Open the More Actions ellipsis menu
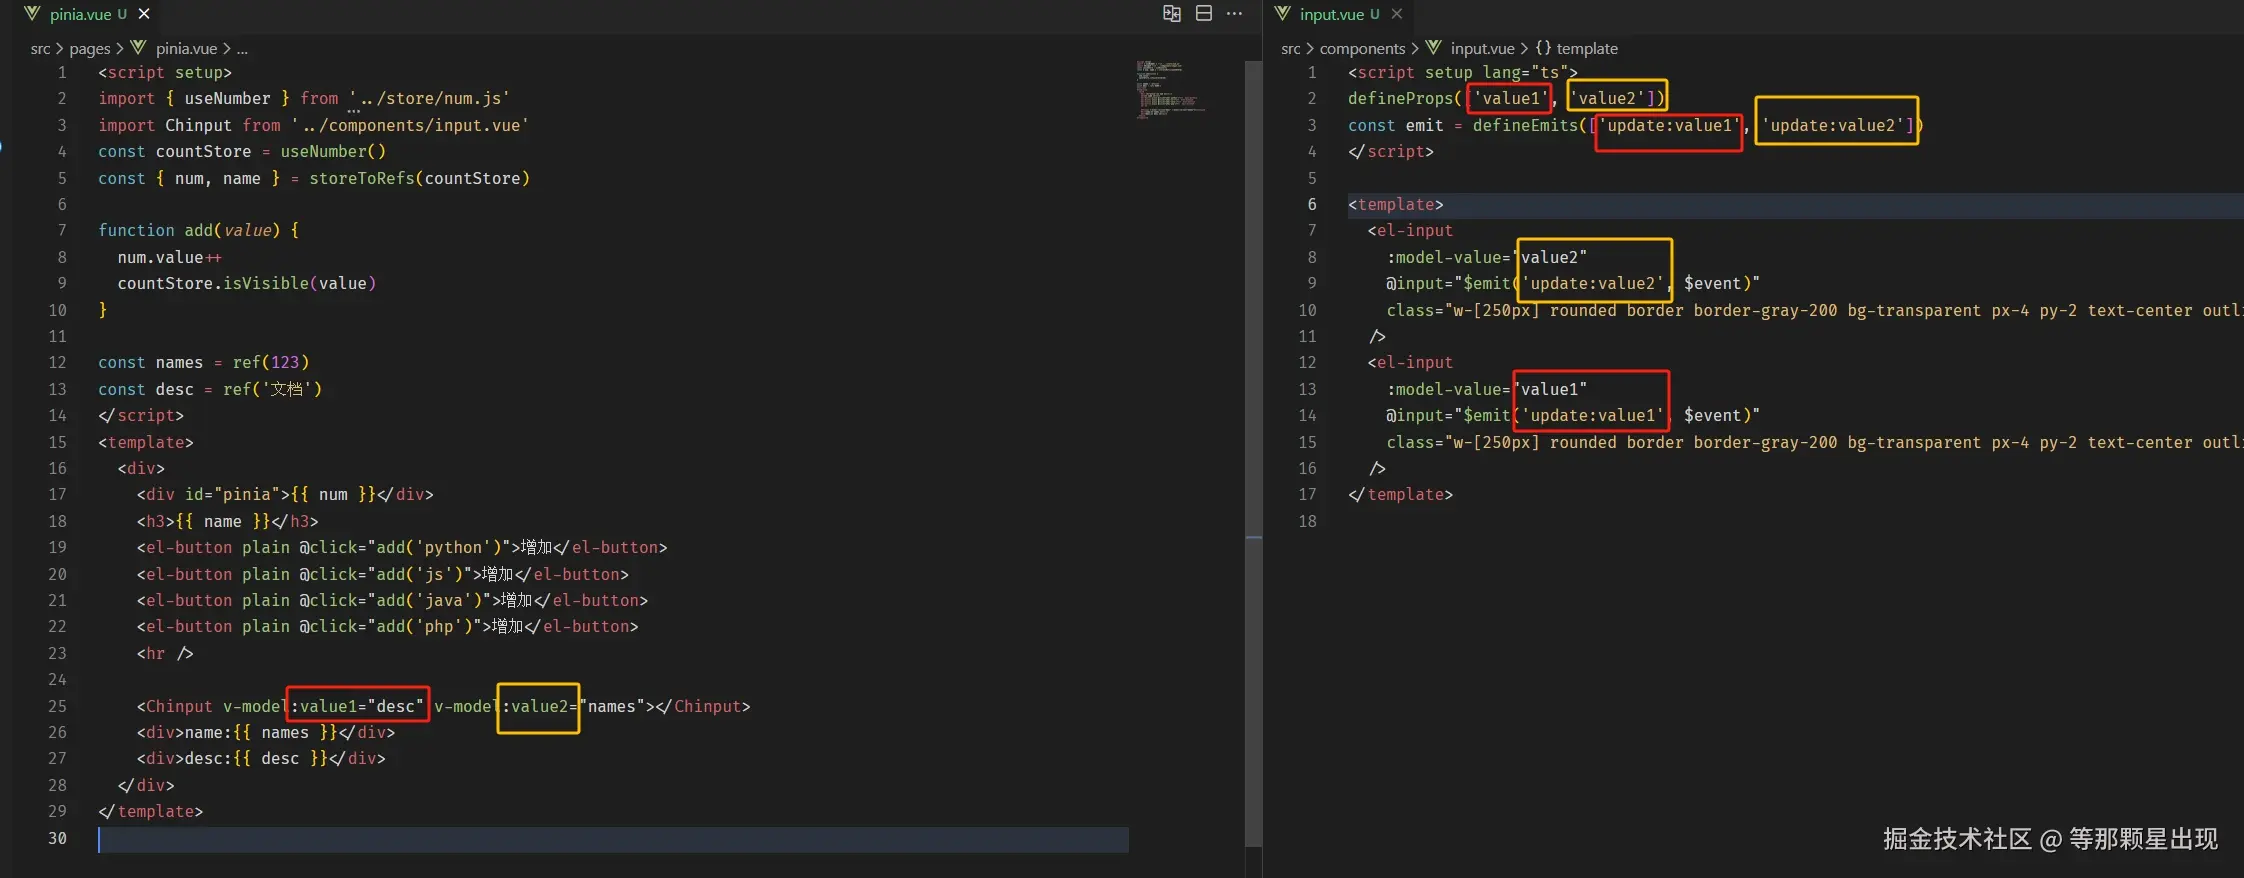 click(1235, 13)
